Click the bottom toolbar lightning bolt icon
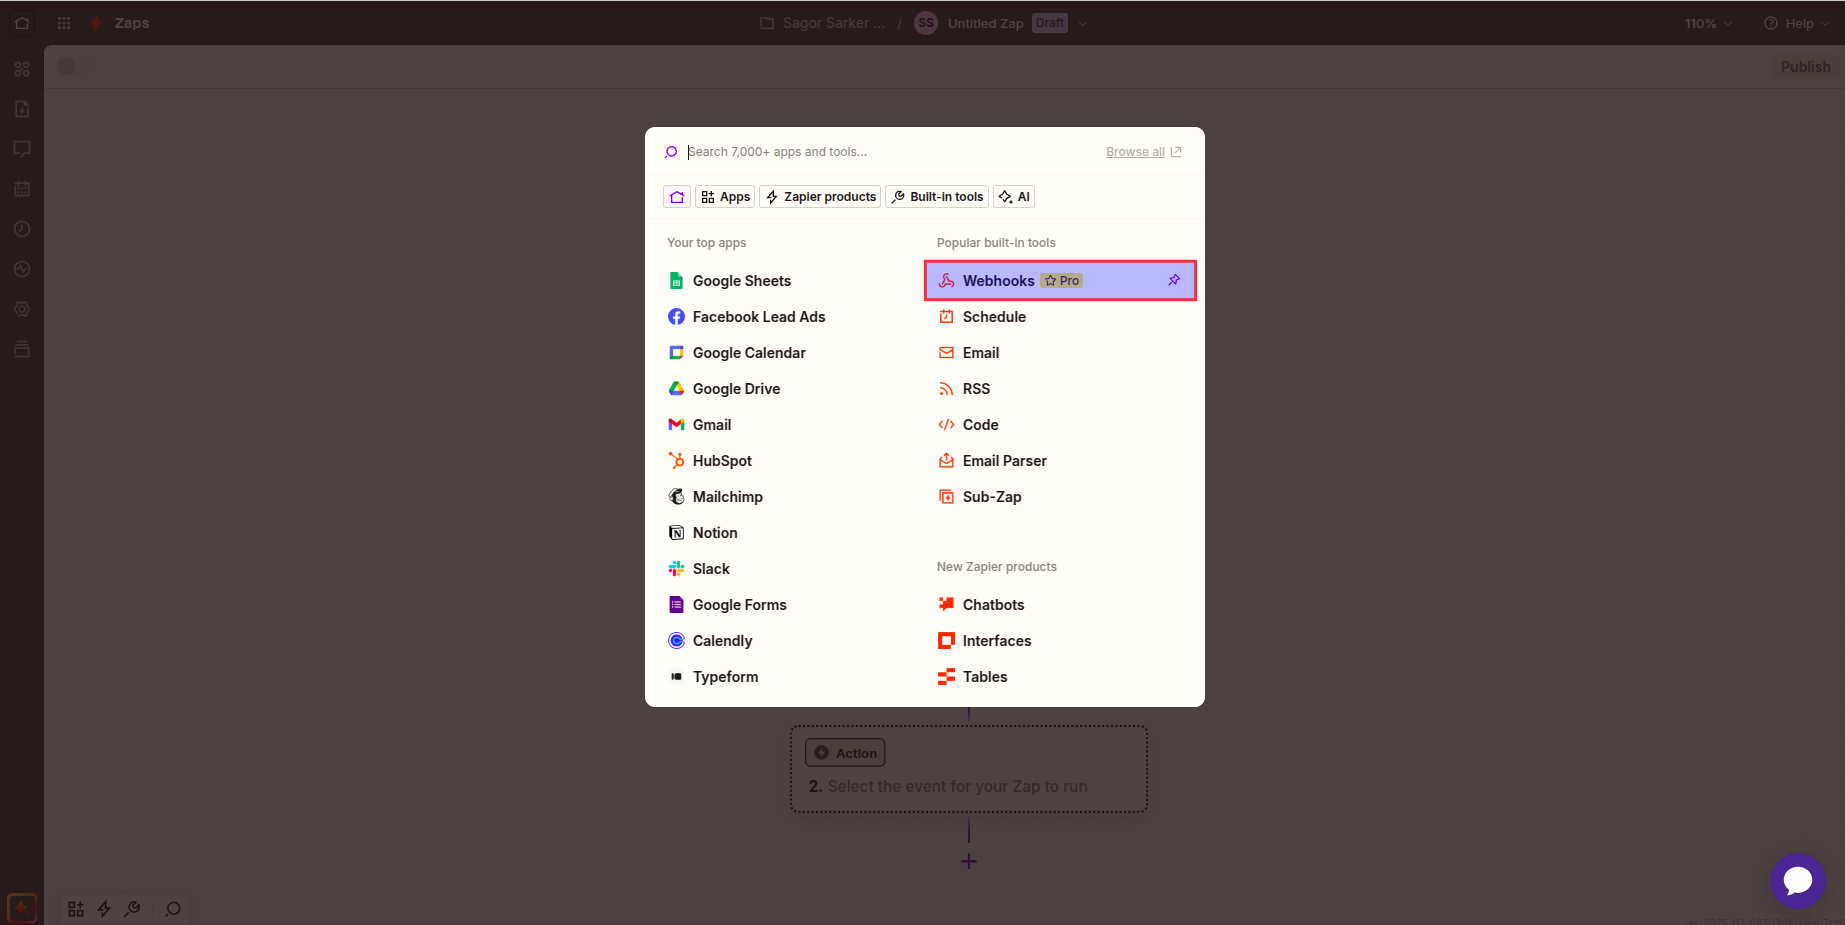1845x925 pixels. [104, 909]
